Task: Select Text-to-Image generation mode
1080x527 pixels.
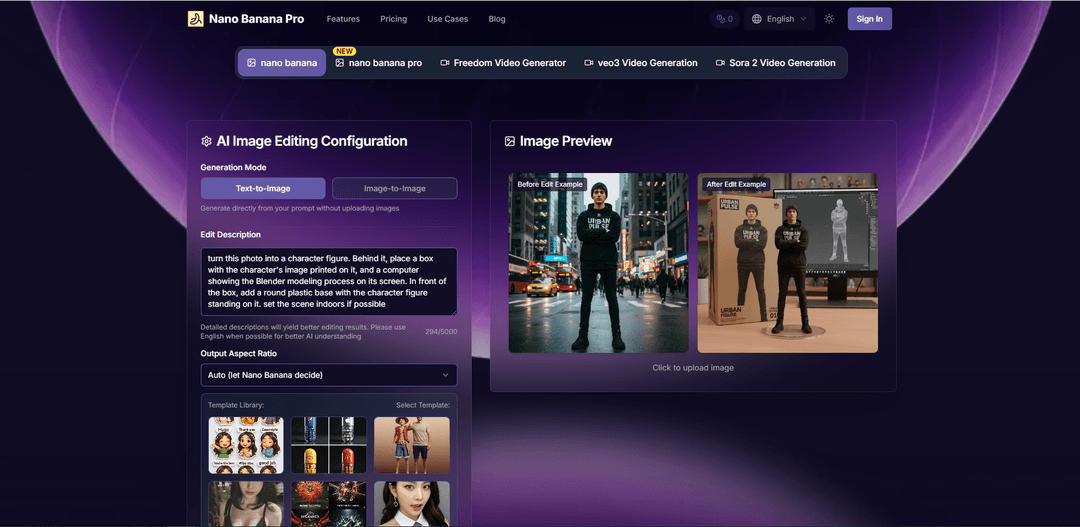Action: (x=263, y=188)
